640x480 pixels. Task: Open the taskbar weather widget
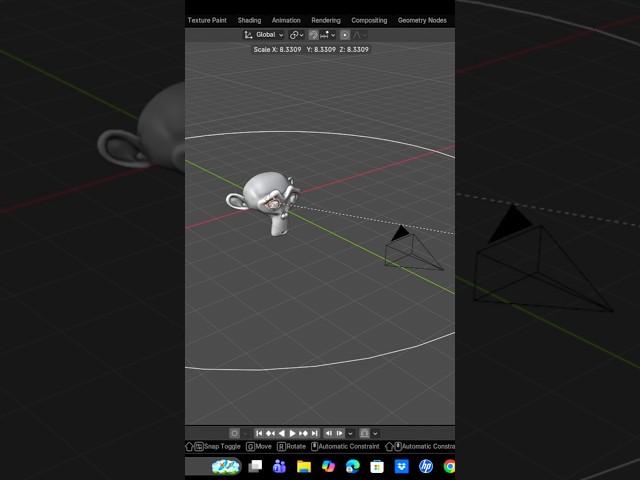click(x=226, y=466)
